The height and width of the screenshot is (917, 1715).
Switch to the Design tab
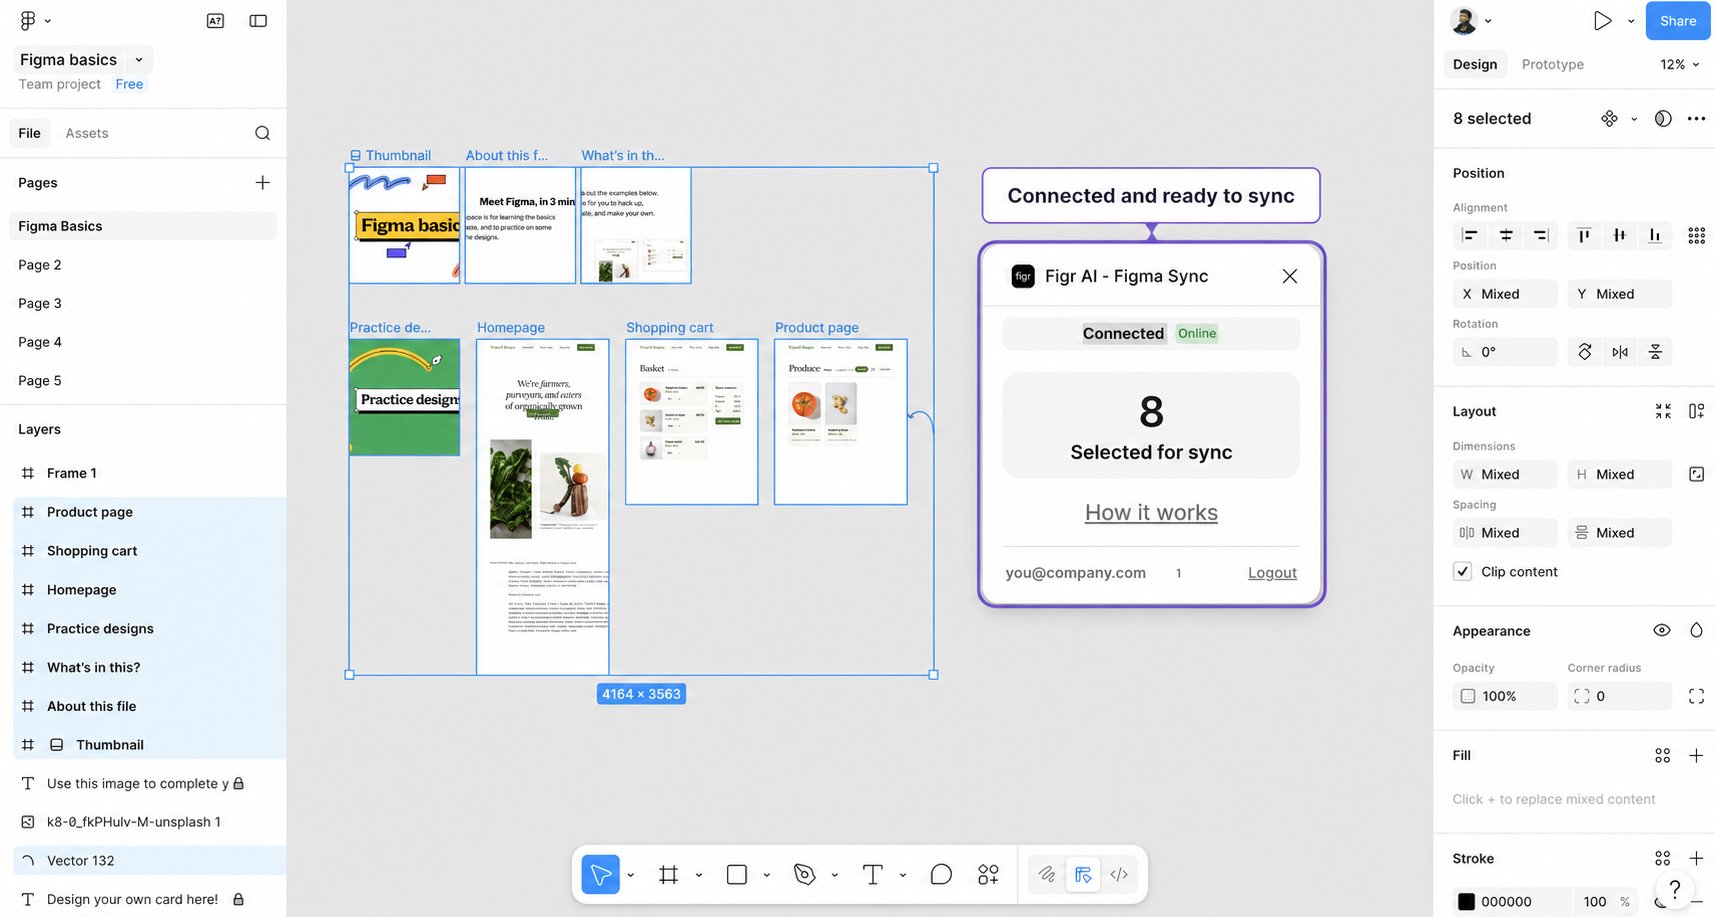1475,64
